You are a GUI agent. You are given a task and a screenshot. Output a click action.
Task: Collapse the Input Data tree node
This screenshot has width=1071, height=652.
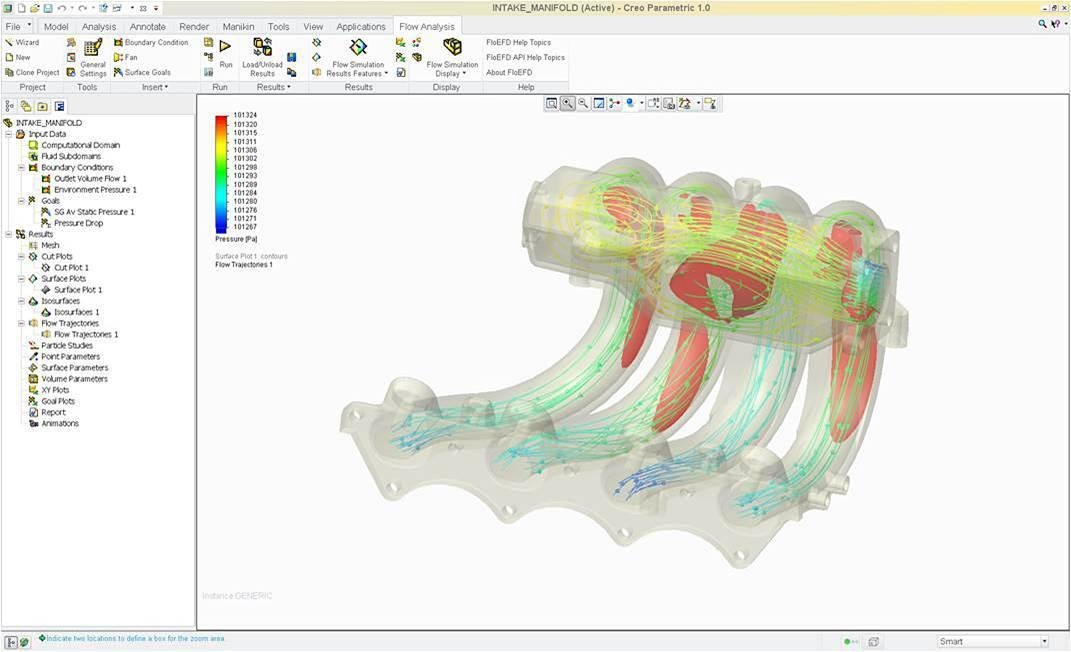tap(9, 134)
